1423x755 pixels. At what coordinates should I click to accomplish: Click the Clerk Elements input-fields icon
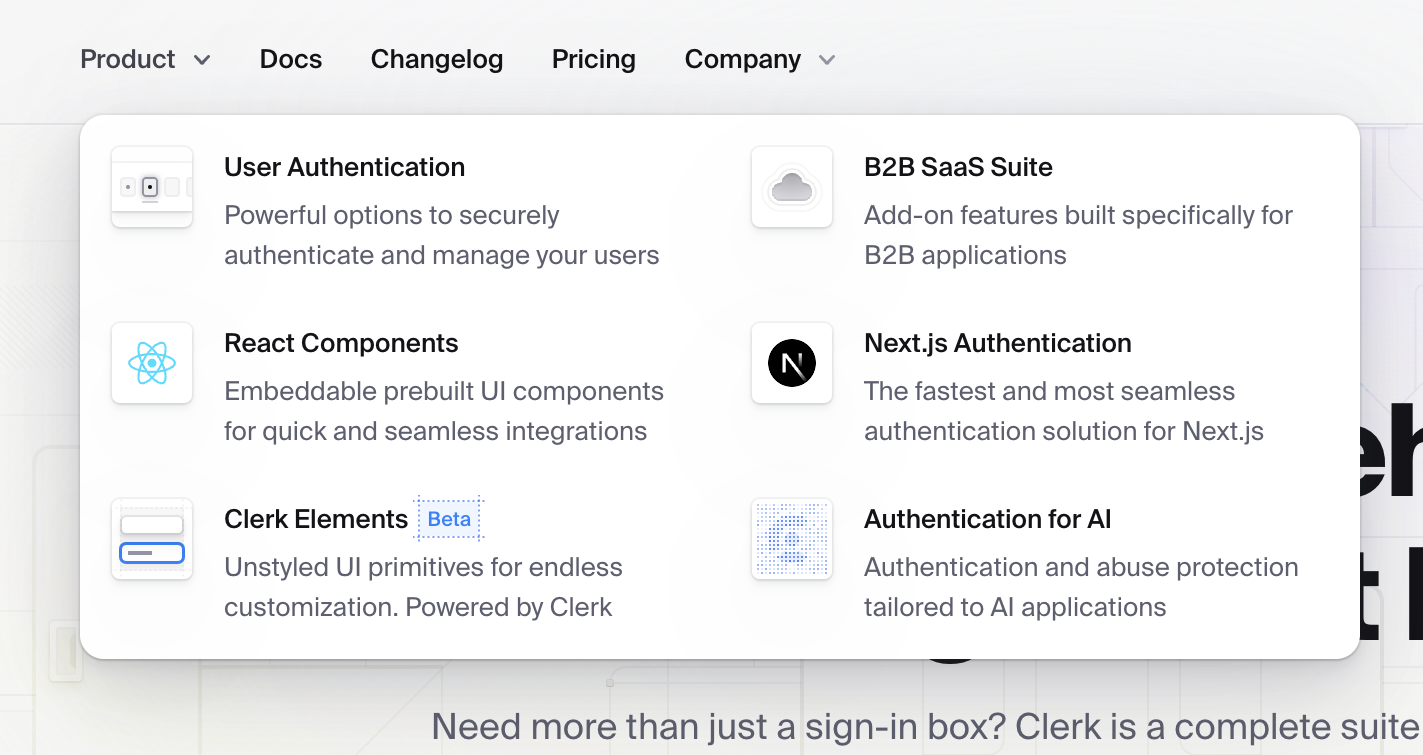pyautogui.click(x=152, y=539)
